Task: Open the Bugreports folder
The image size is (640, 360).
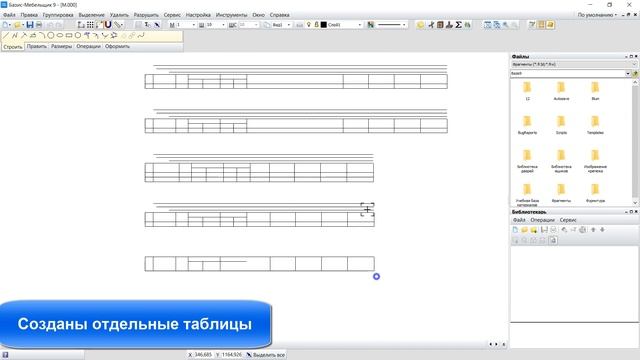Action: [527, 124]
